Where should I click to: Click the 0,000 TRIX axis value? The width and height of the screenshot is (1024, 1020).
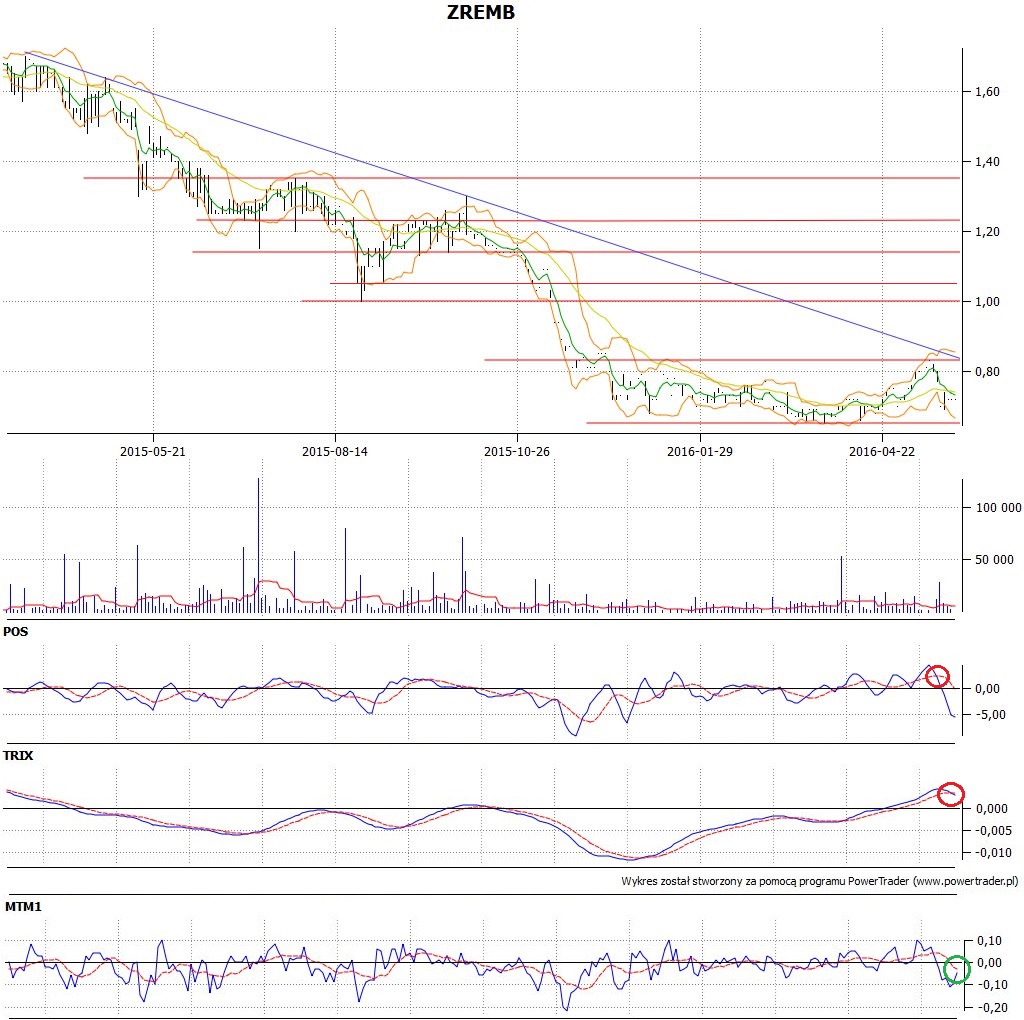pyautogui.click(x=991, y=808)
